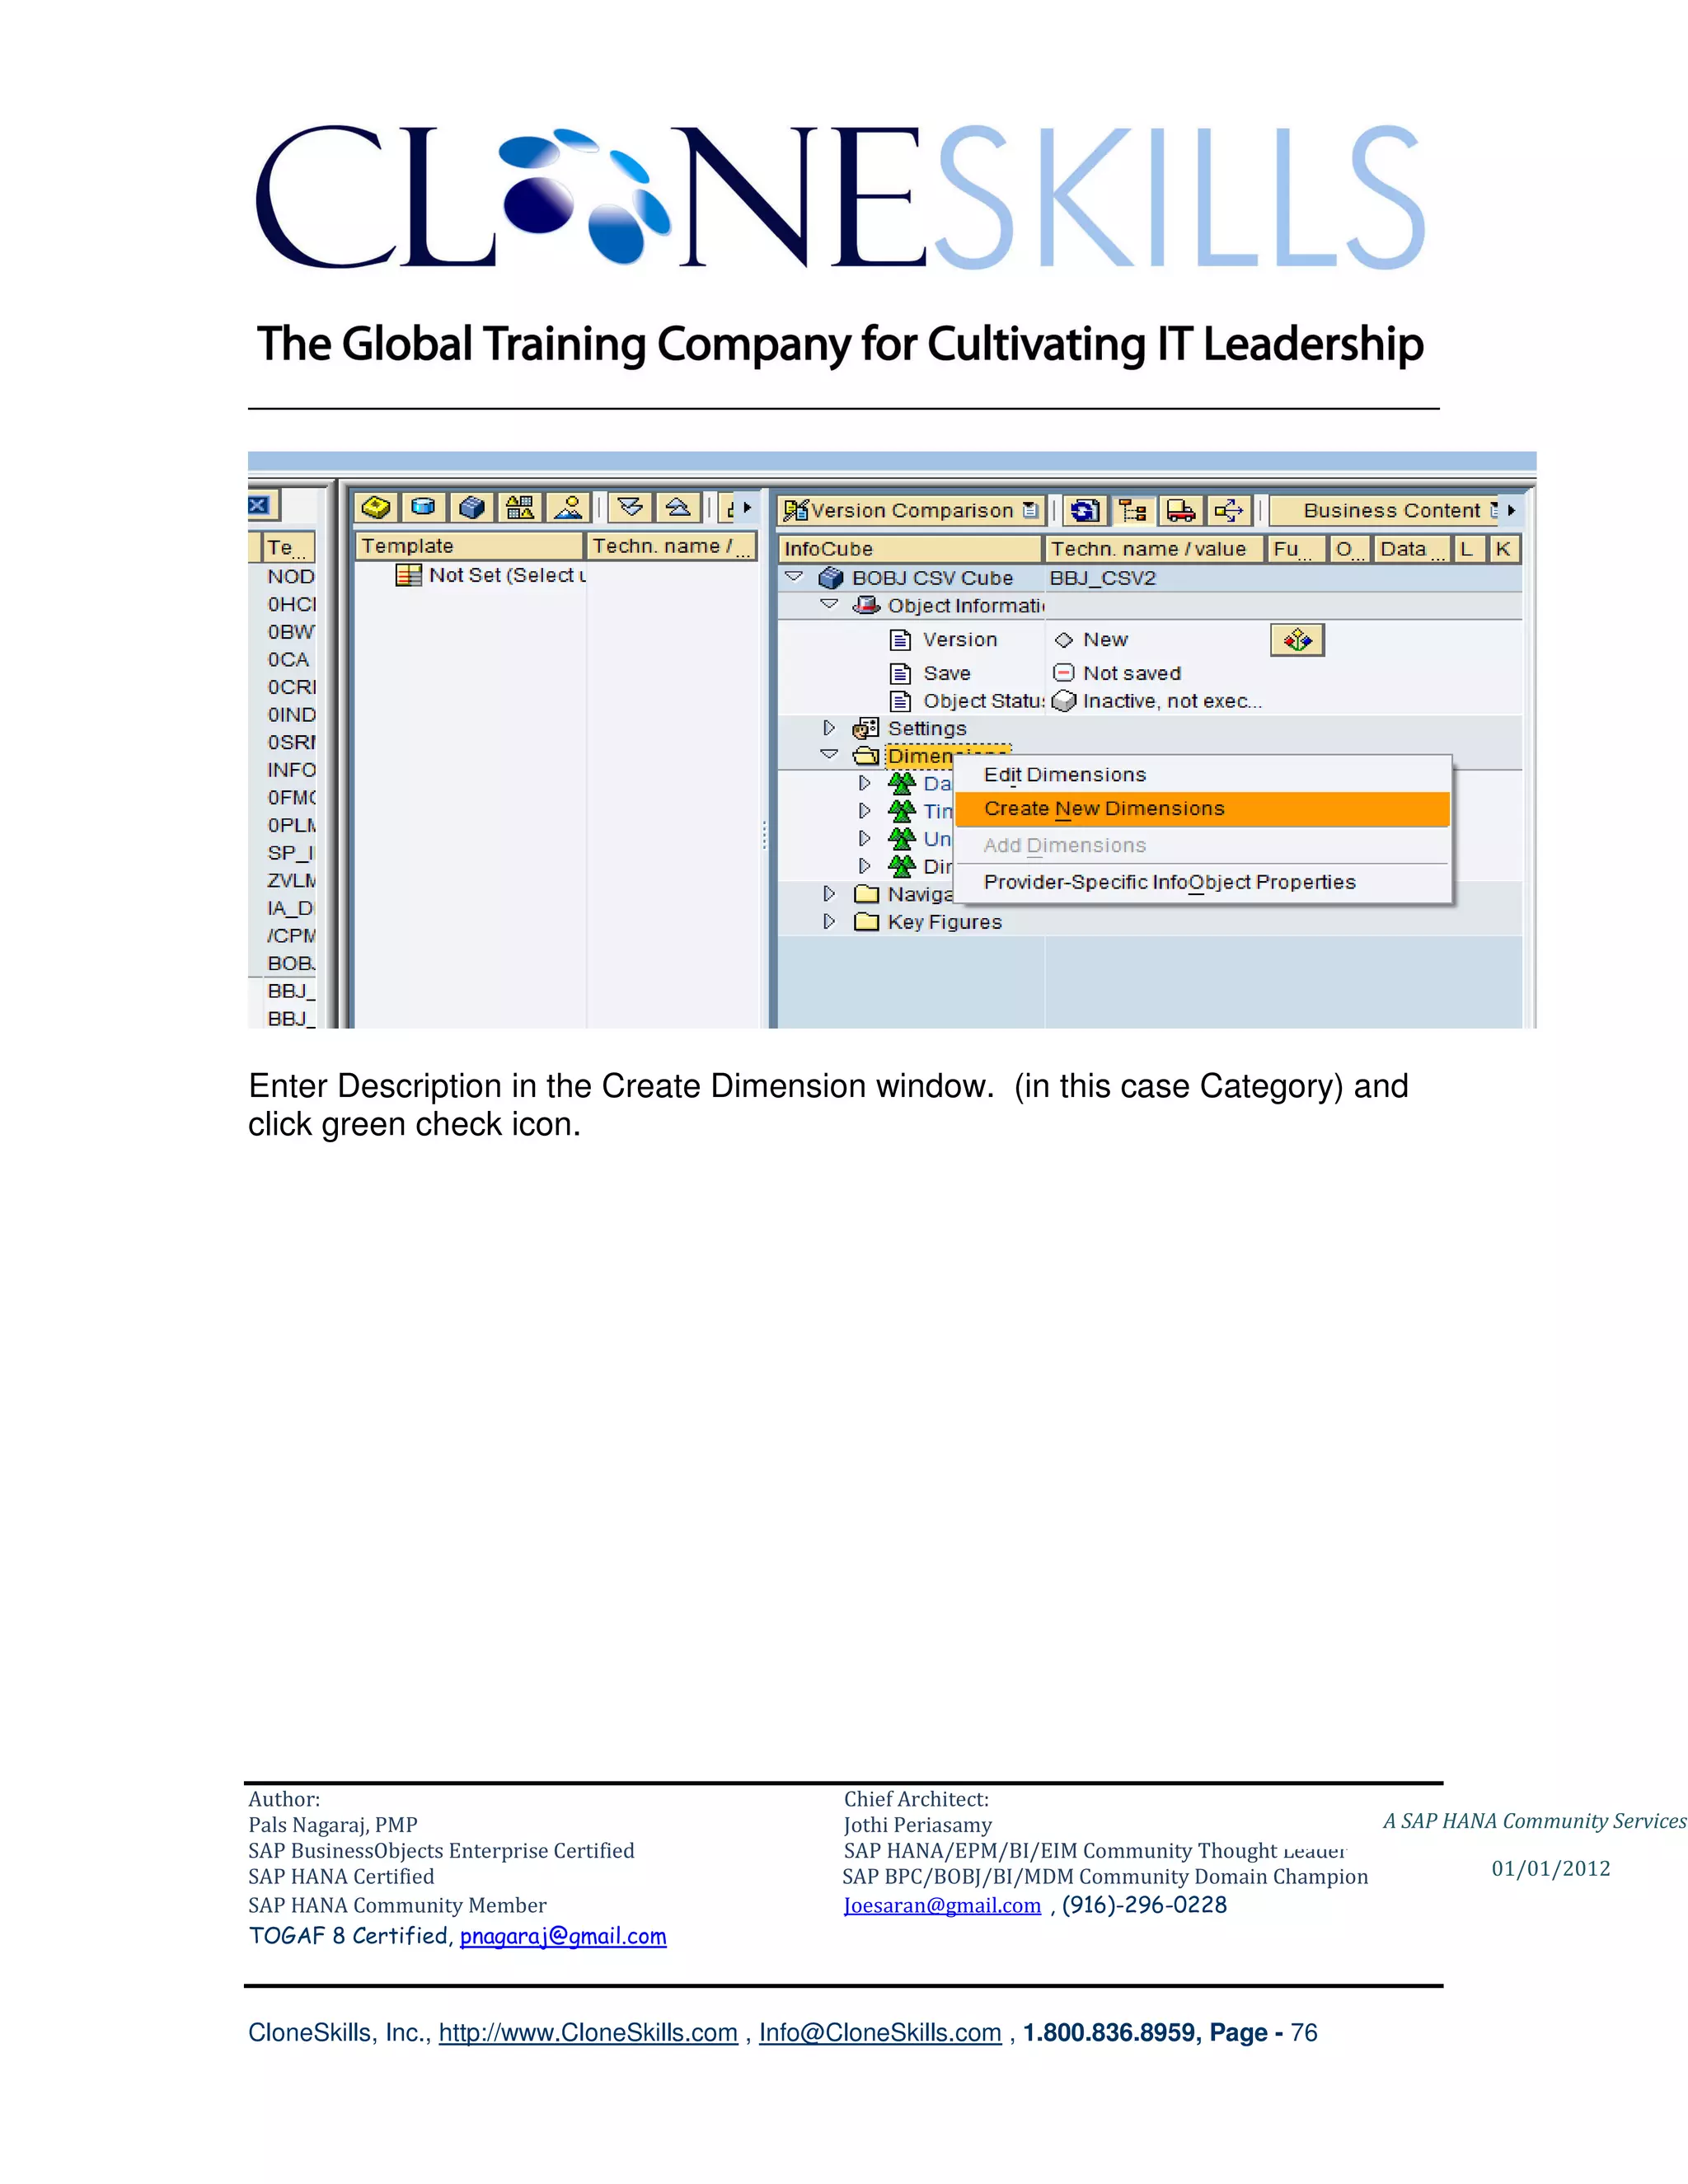Screen dimensions: 1688x2184
Task: Click the Data... column header
Action: pos(1412,549)
